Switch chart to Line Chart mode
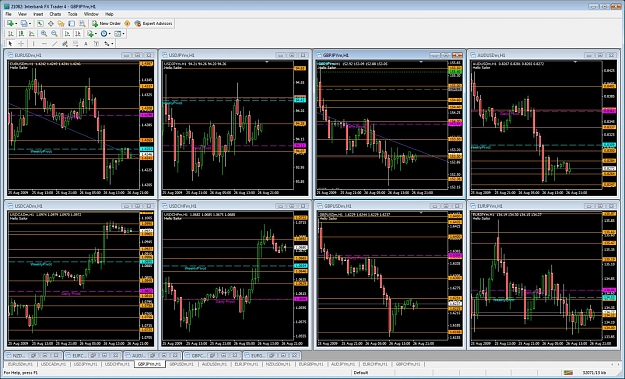The height and width of the screenshot is (379, 625). point(31,33)
